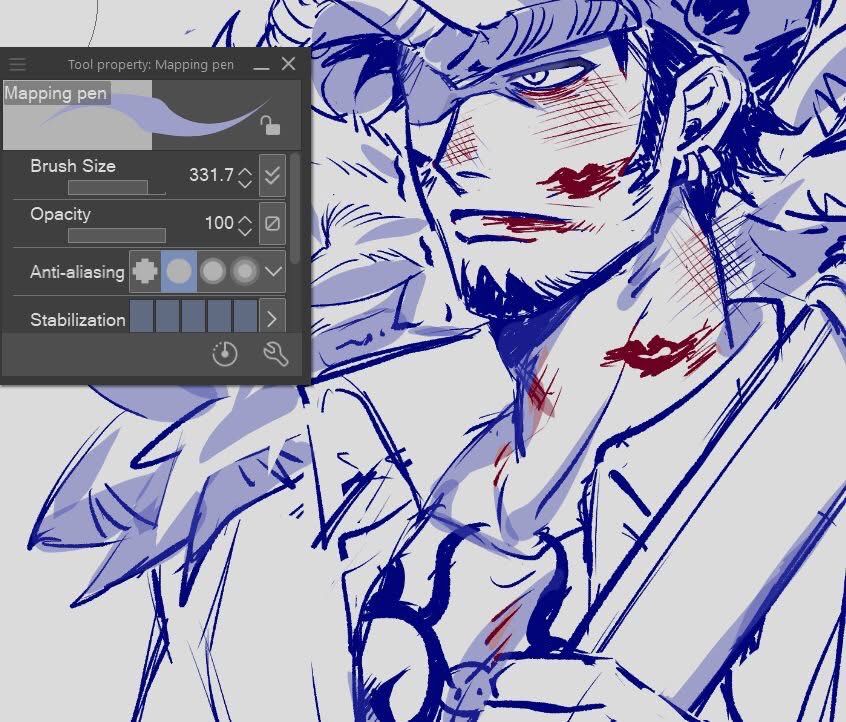This screenshot has height=722, width=846.
Task: Select strong anti-aliasing option
Action: tap(245, 271)
